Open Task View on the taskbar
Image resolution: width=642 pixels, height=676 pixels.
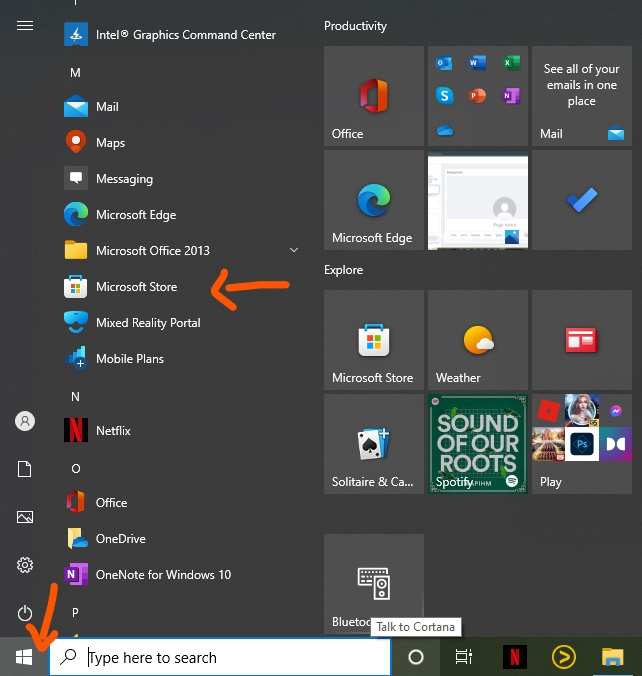click(464, 657)
